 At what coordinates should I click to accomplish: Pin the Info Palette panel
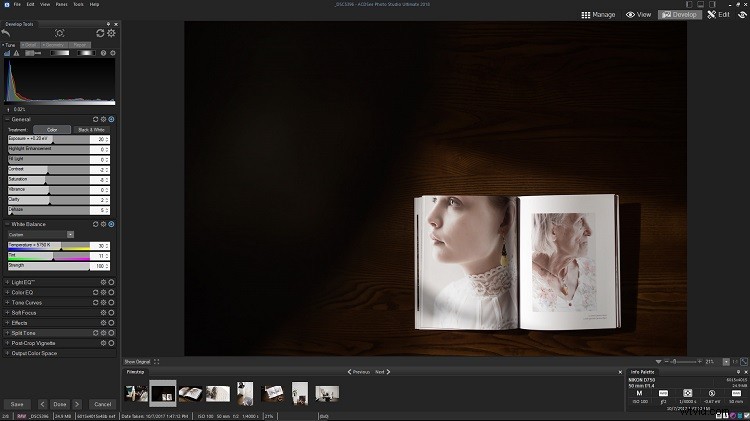tap(738, 372)
